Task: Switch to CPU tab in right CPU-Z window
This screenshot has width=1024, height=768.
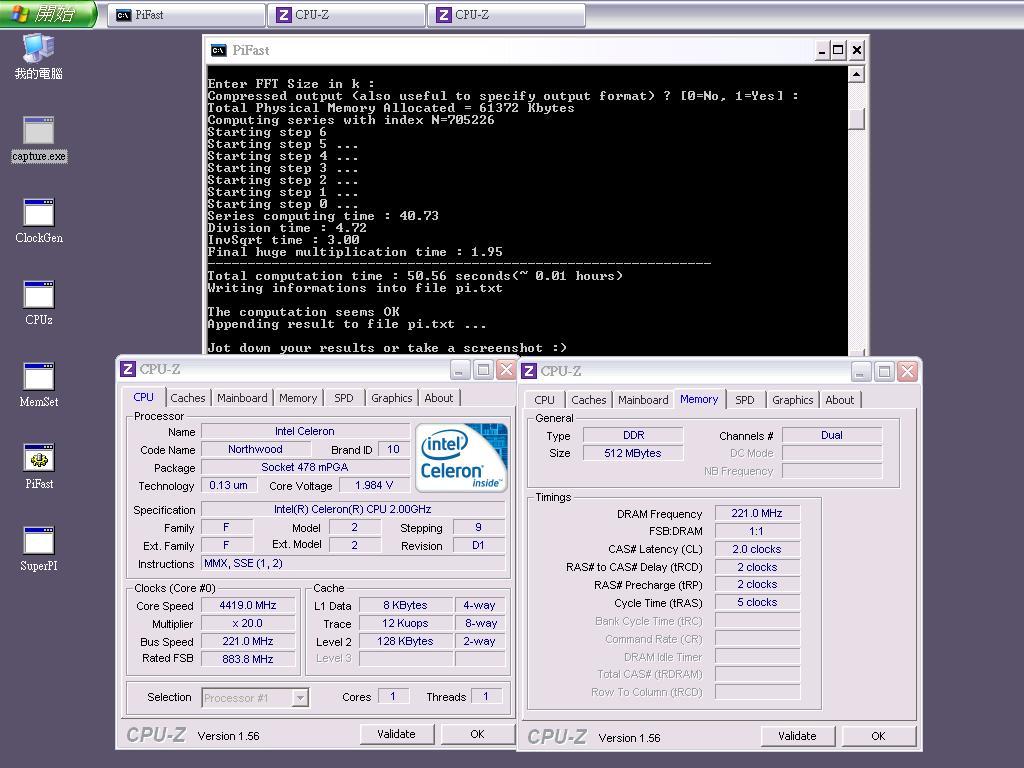Action: [544, 400]
